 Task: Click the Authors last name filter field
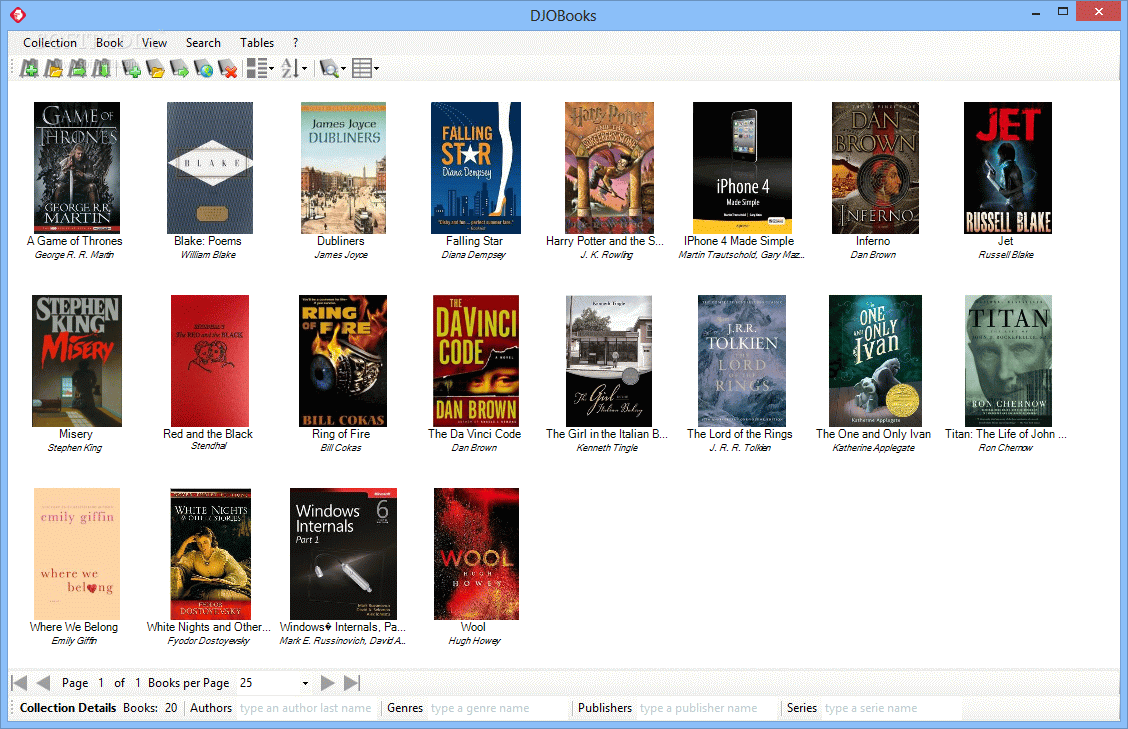point(306,708)
